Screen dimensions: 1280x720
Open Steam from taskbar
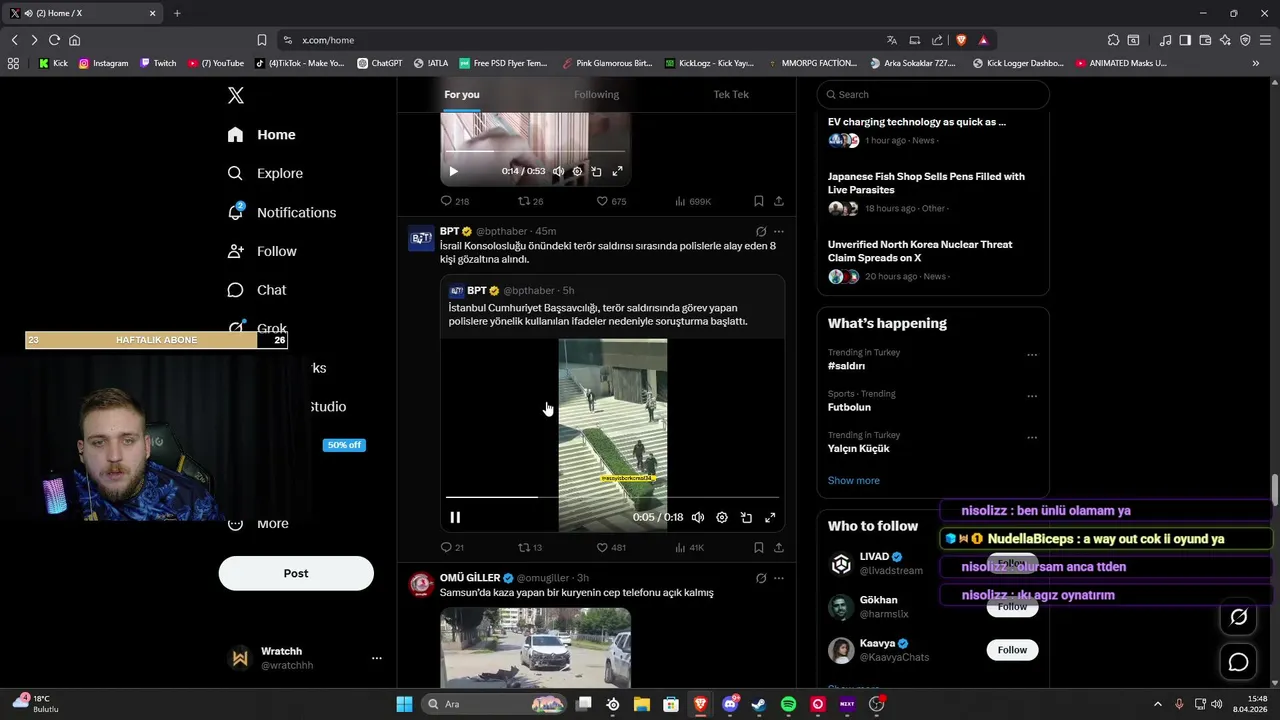(759, 704)
